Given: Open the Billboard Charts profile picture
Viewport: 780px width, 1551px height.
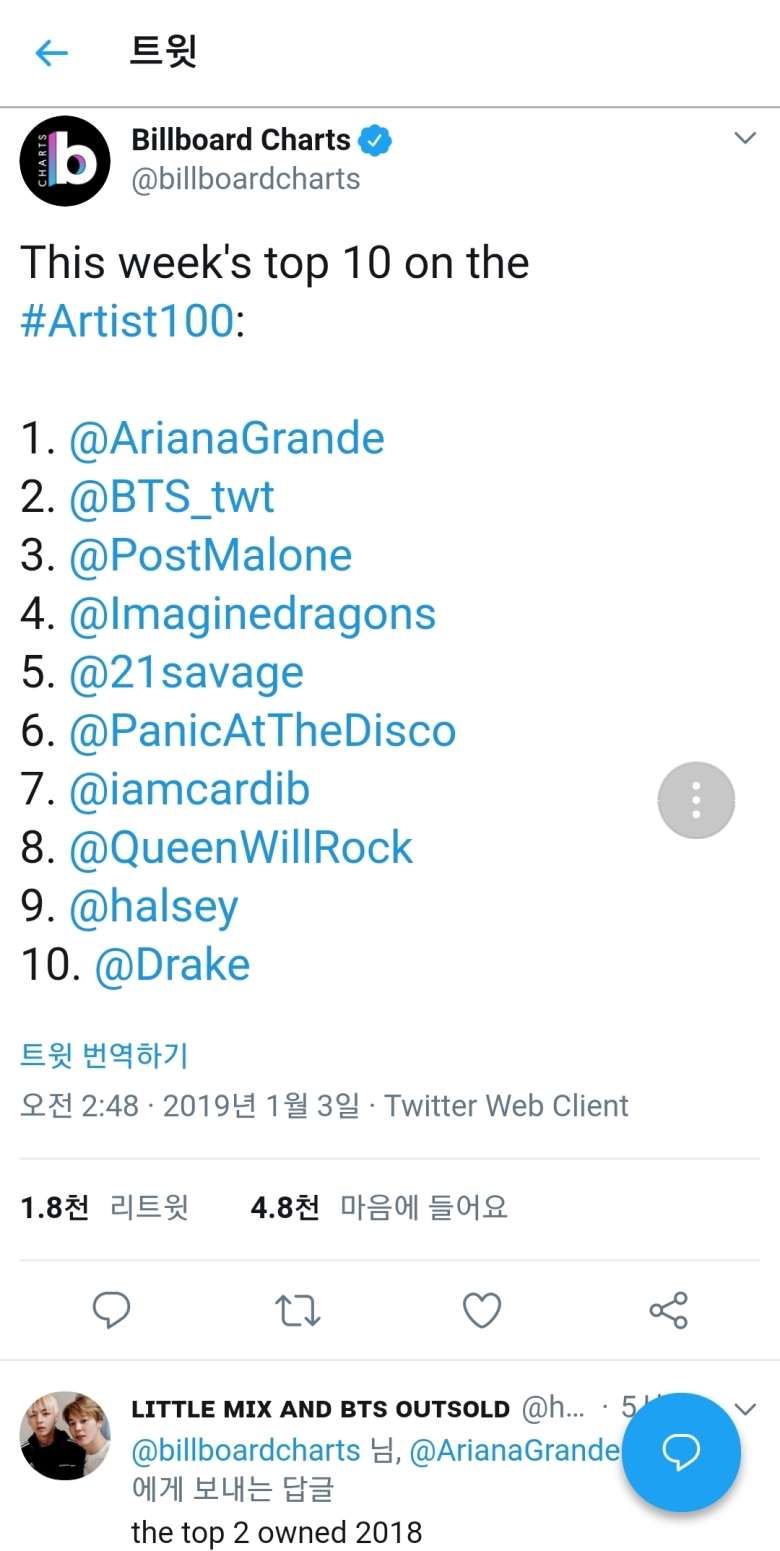Looking at the screenshot, I should tap(65, 161).
